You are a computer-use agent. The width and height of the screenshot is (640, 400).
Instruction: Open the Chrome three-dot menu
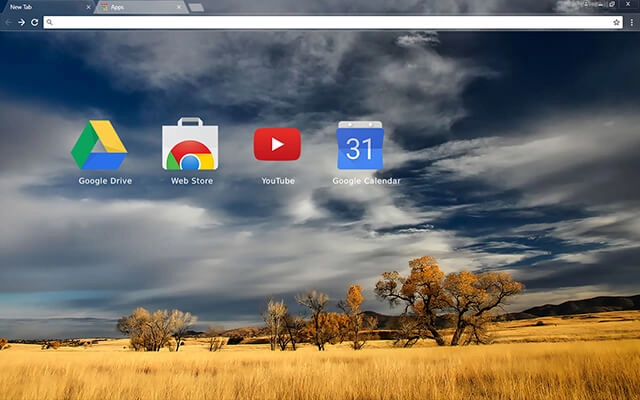631,22
